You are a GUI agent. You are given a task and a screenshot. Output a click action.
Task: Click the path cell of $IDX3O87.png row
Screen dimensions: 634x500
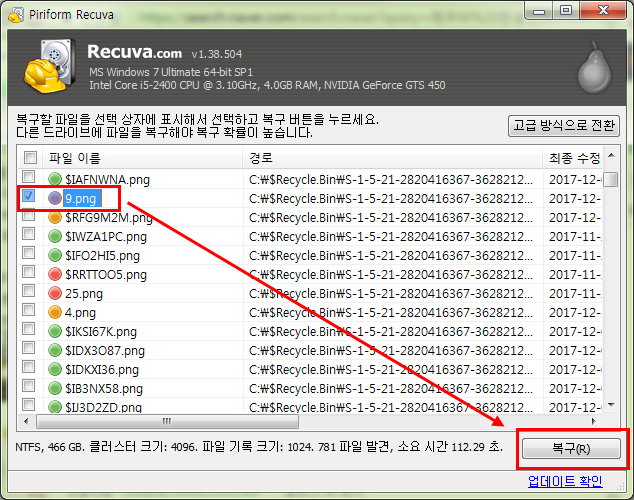click(391, 350)
